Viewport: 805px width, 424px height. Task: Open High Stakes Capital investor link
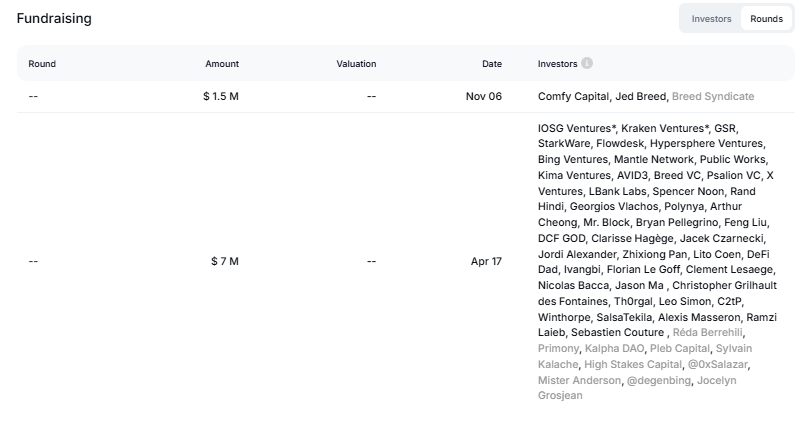[x=633, y=364]
